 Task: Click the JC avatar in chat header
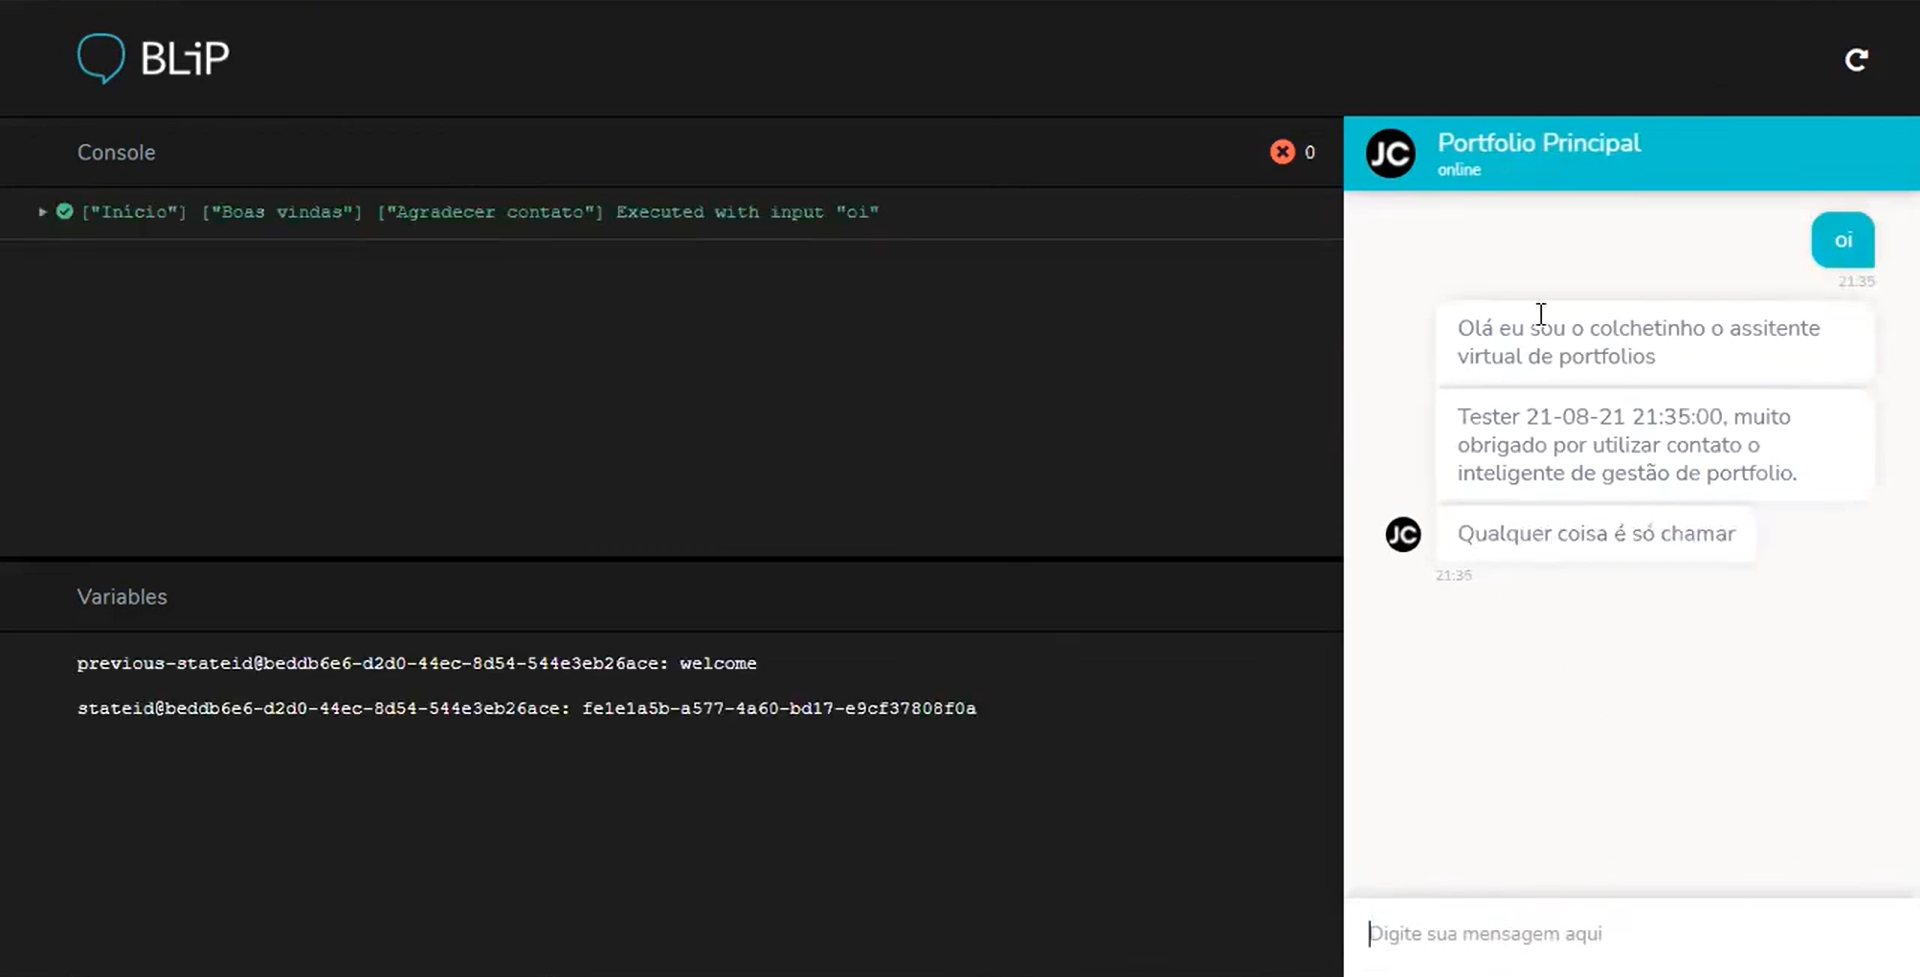pos(1390,154)
